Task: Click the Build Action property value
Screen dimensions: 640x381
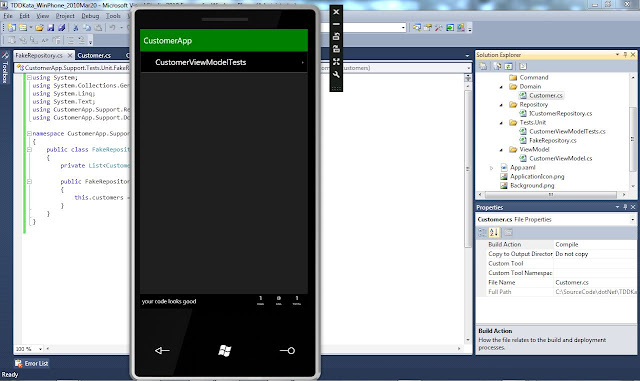Action: [x=595, y=244]
